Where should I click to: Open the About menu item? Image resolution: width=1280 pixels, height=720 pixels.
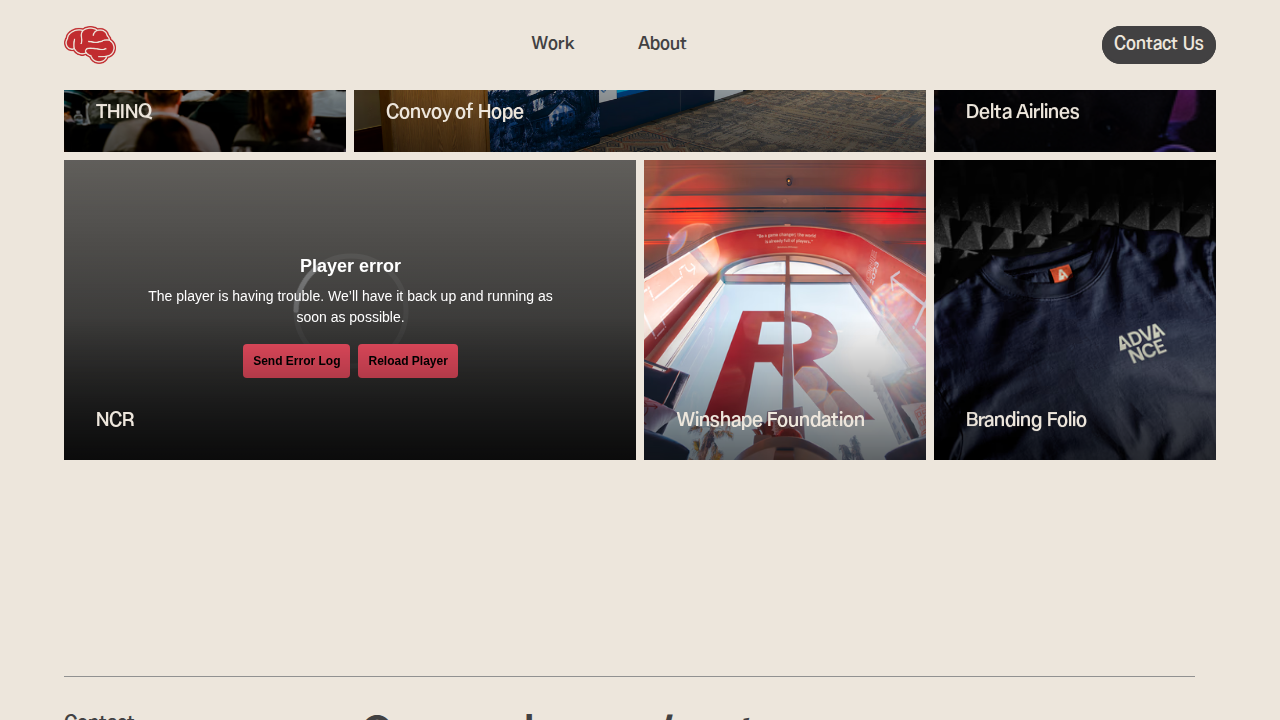[x=662, y=43]
